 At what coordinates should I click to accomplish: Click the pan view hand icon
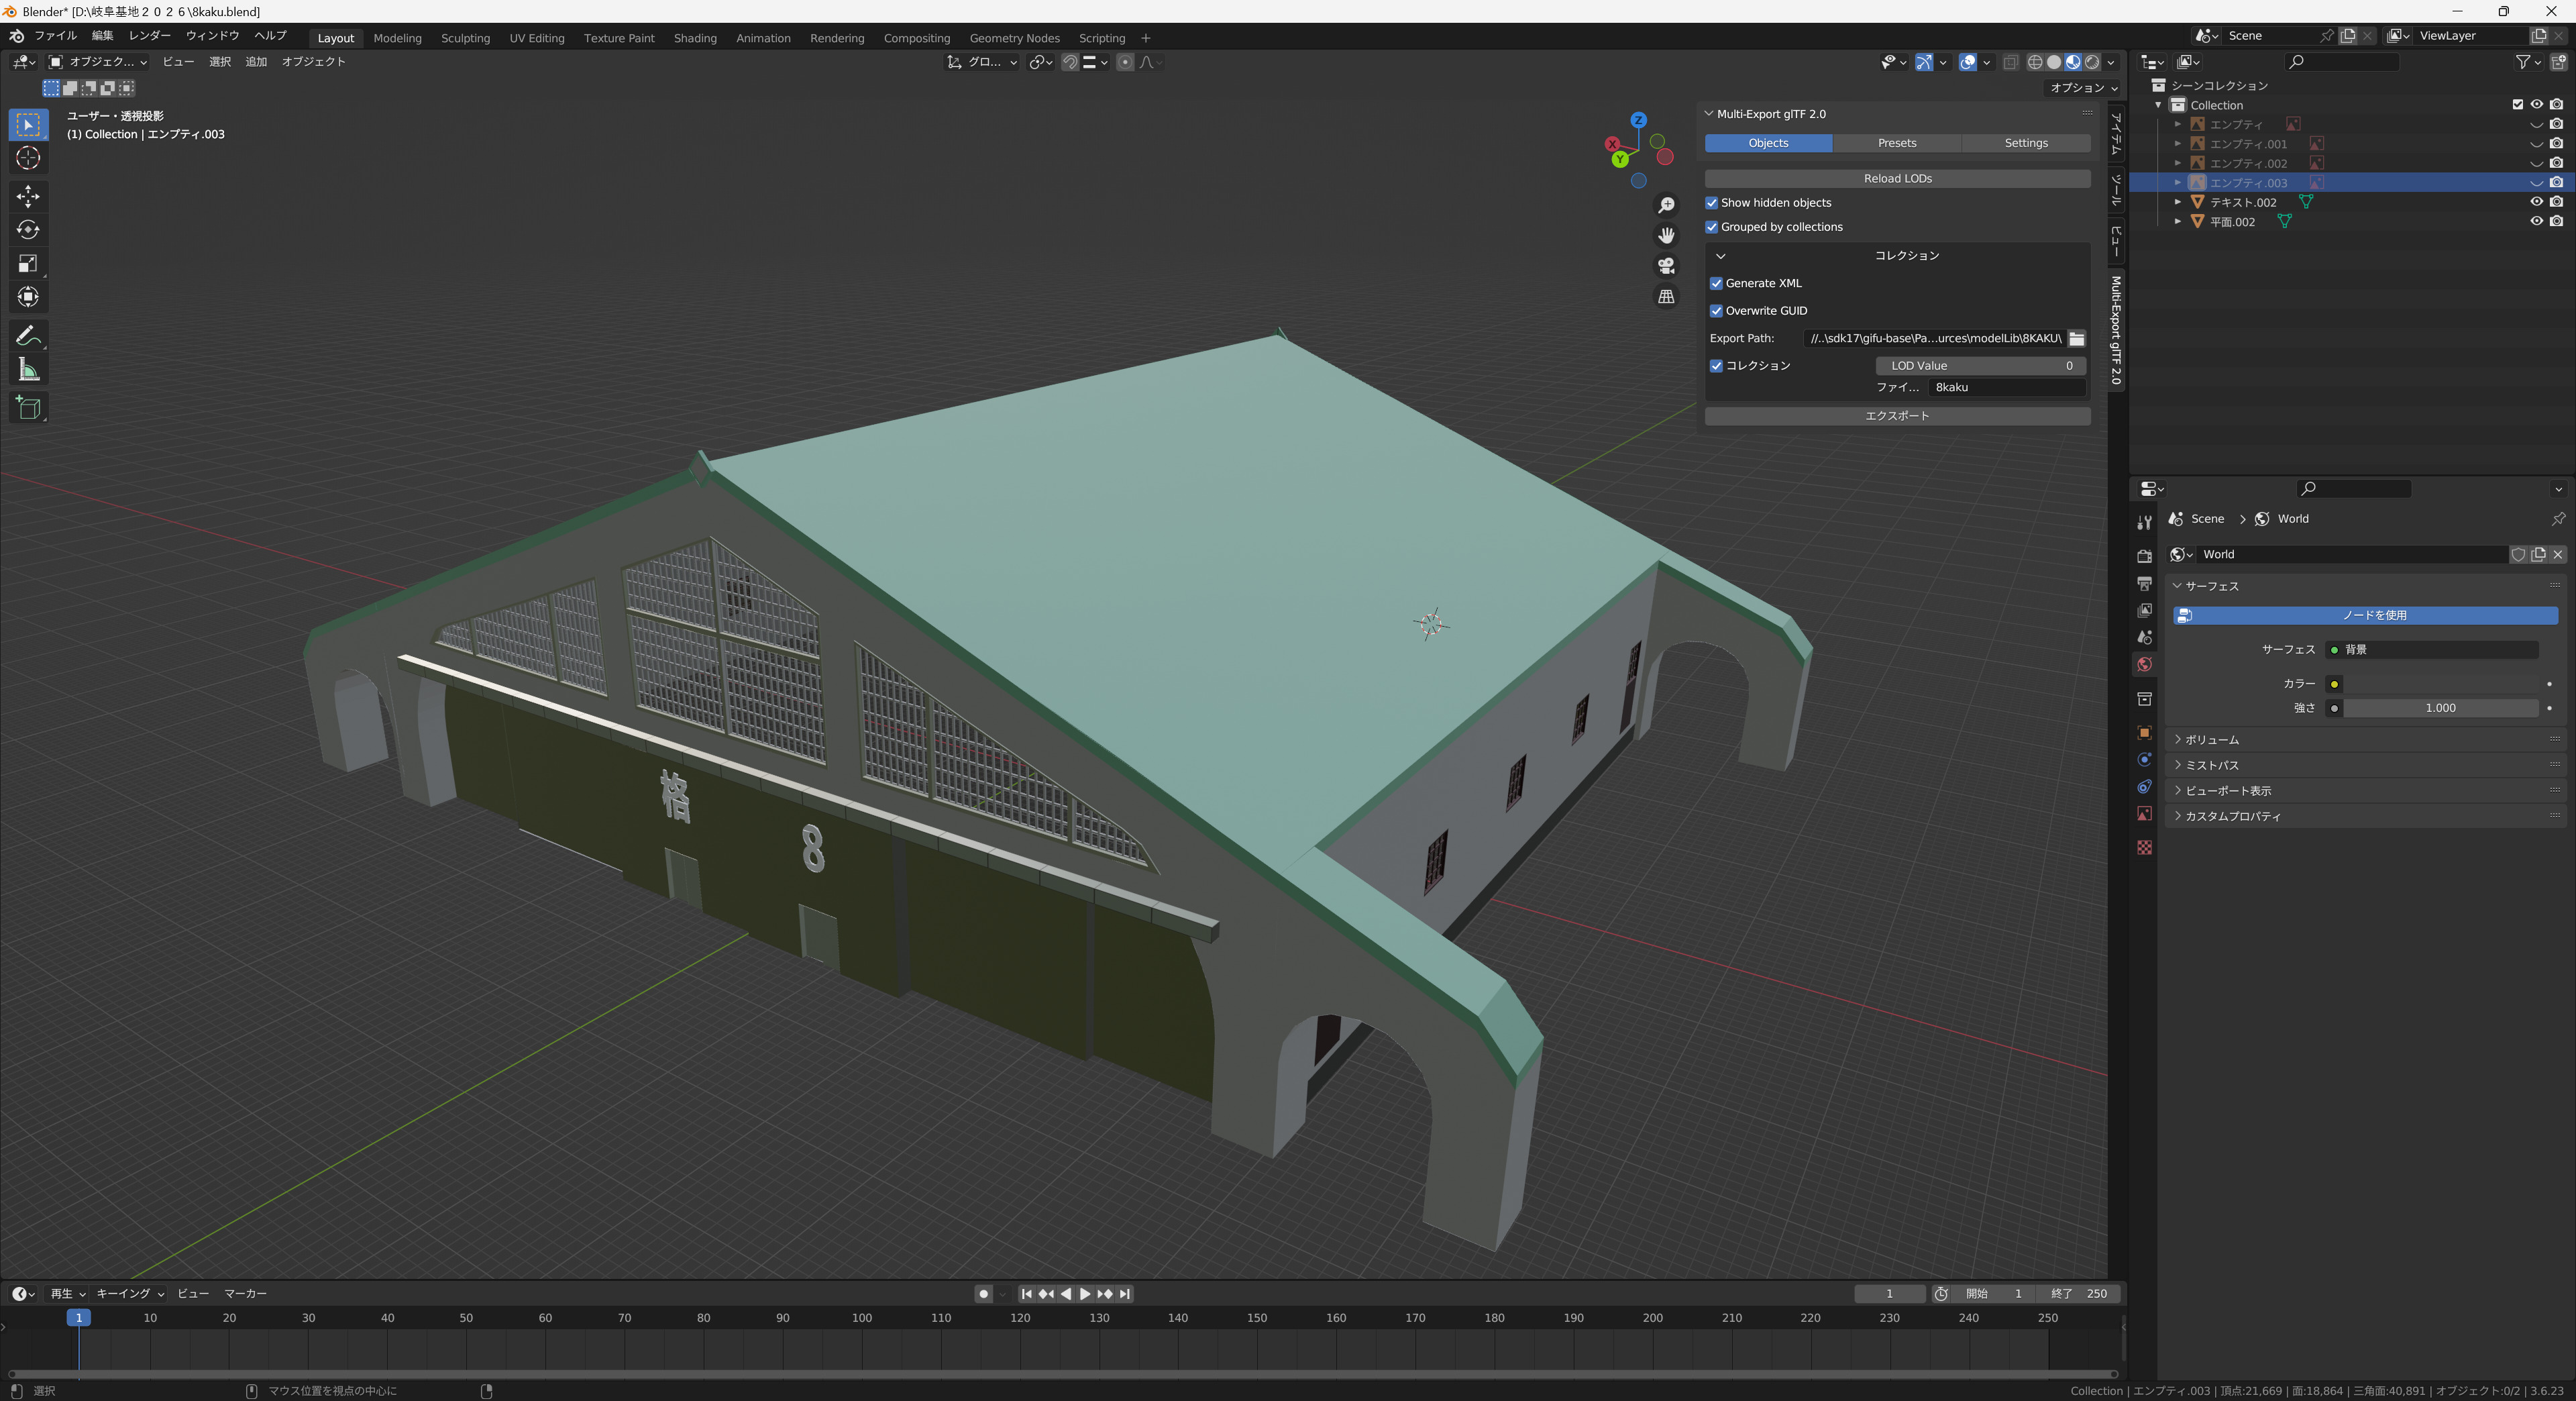tap(1666, 235)
